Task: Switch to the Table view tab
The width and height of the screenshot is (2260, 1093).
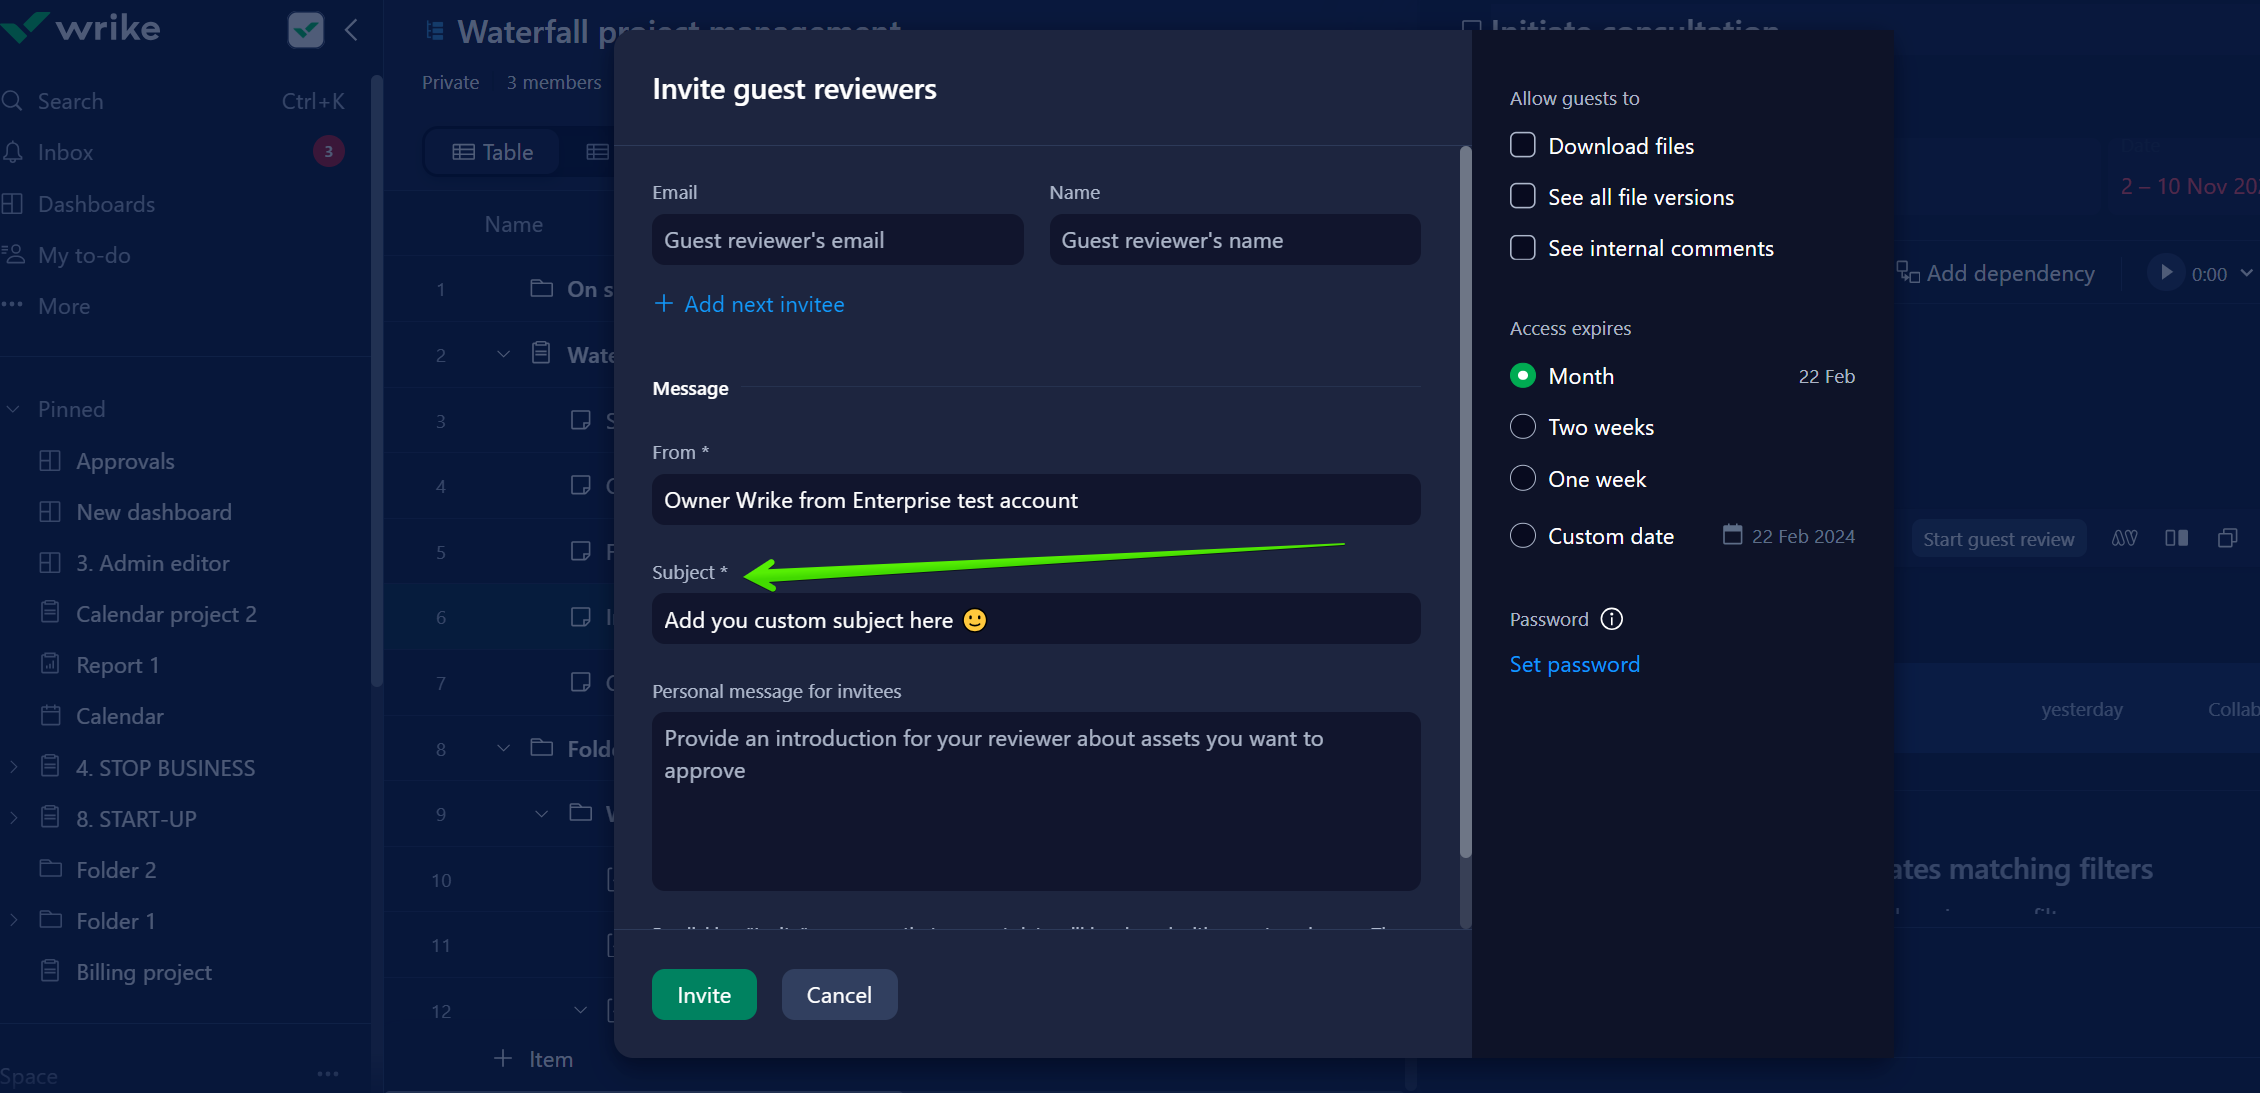Action: [x=493, y=152]
